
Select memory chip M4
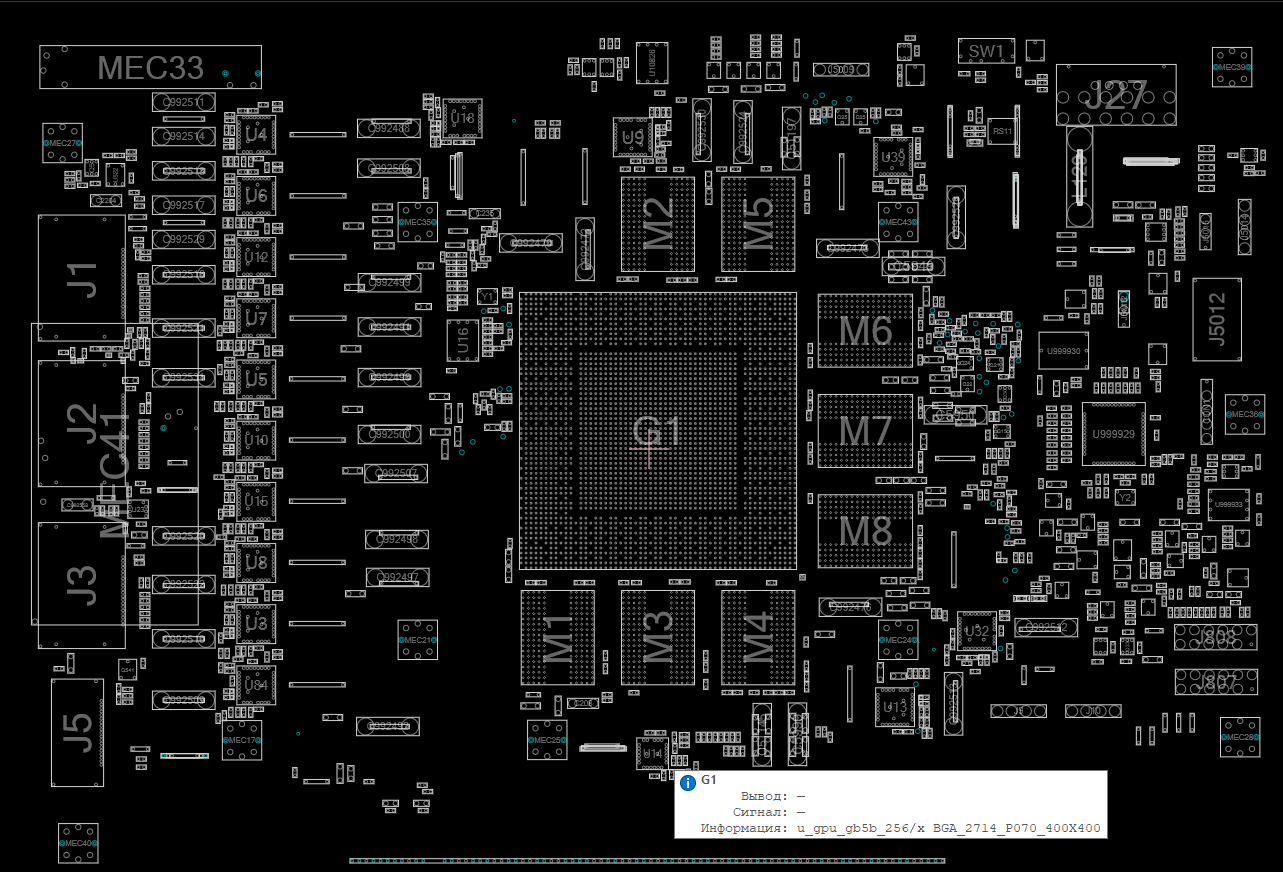[x=758, y=637]
